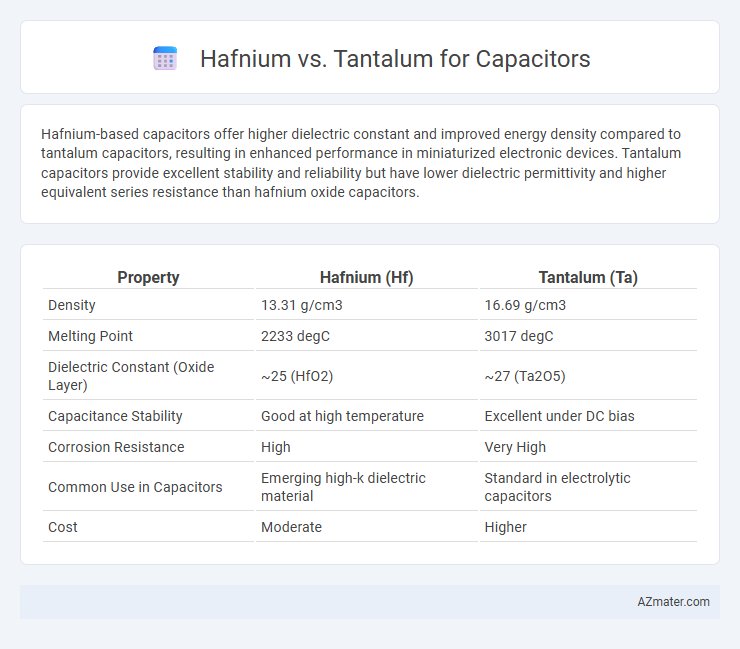Select the 'High' corrosion resistance cell
Screen dimensions: 740x649
(x=276, y=447)
